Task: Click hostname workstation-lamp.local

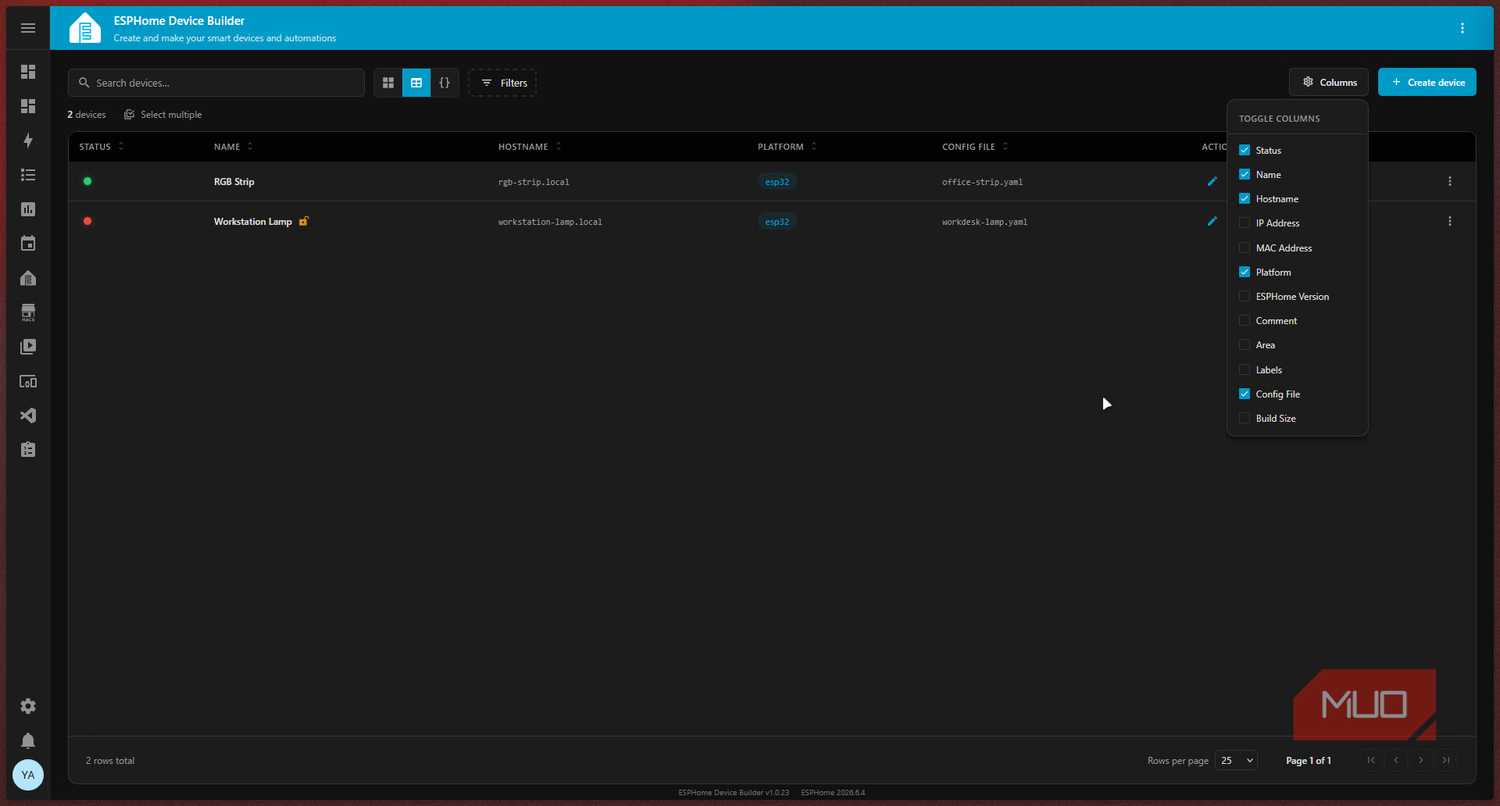Action: point(550,222)
